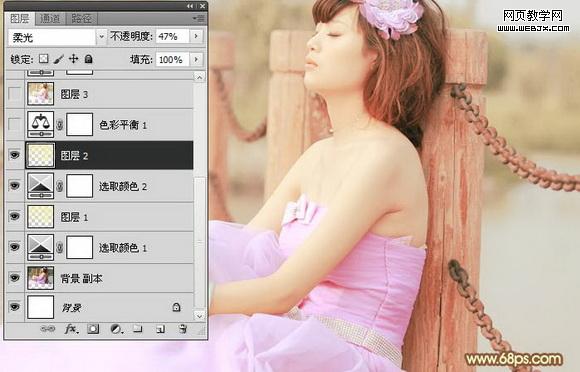Click 选取颜色 1 adjustment icon

41,247
